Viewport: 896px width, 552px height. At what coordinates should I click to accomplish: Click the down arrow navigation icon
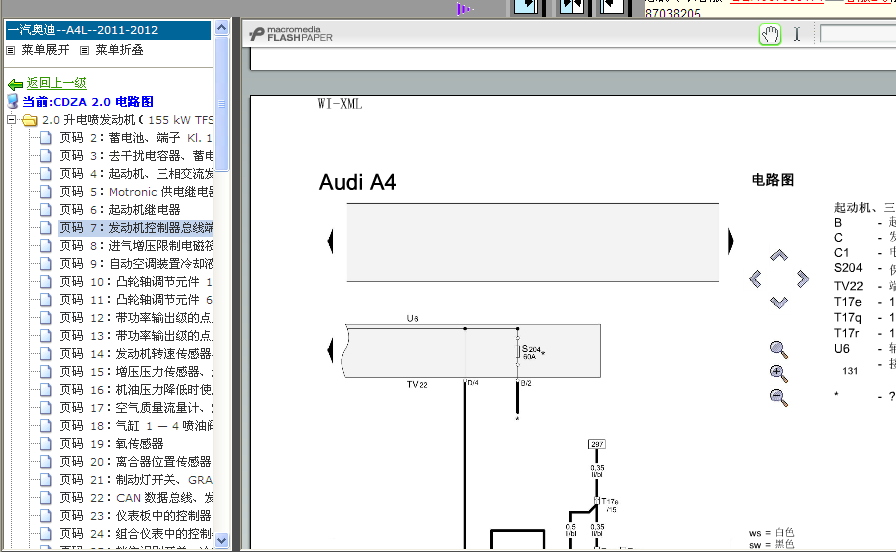pyautogui.click(x=778, y=302)
